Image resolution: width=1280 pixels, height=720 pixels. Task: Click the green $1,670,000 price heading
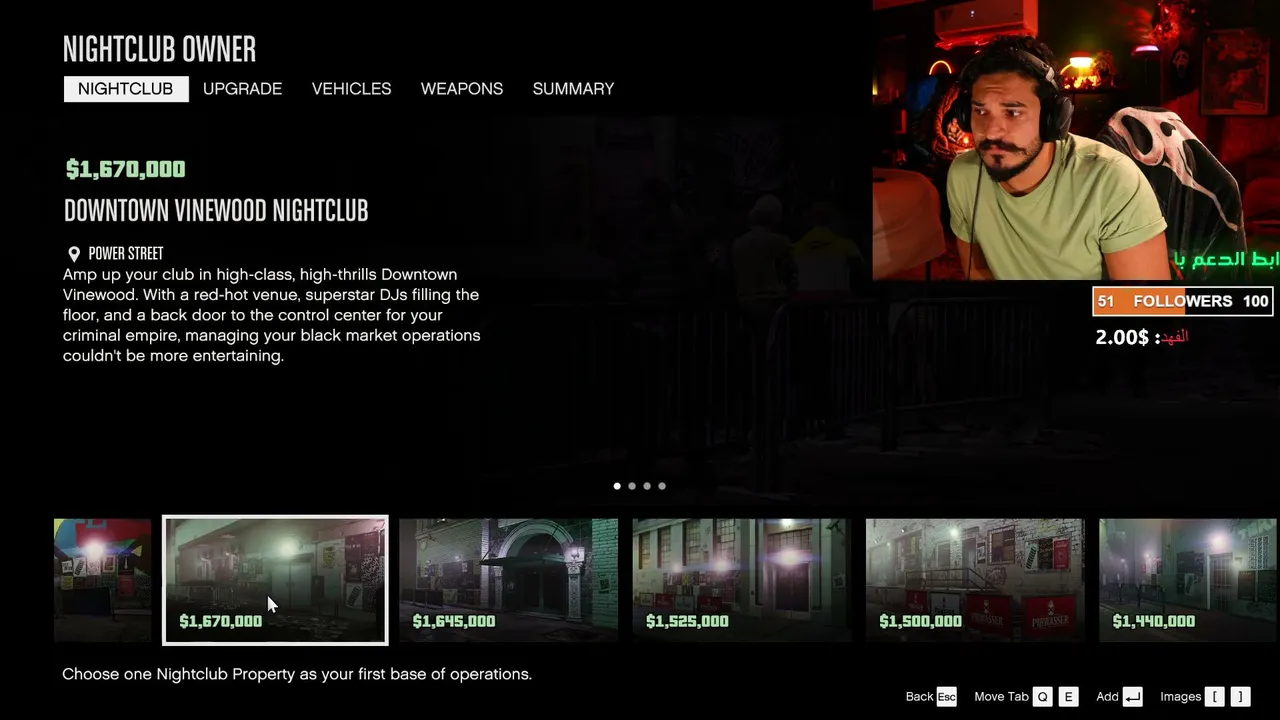(126, 169)
